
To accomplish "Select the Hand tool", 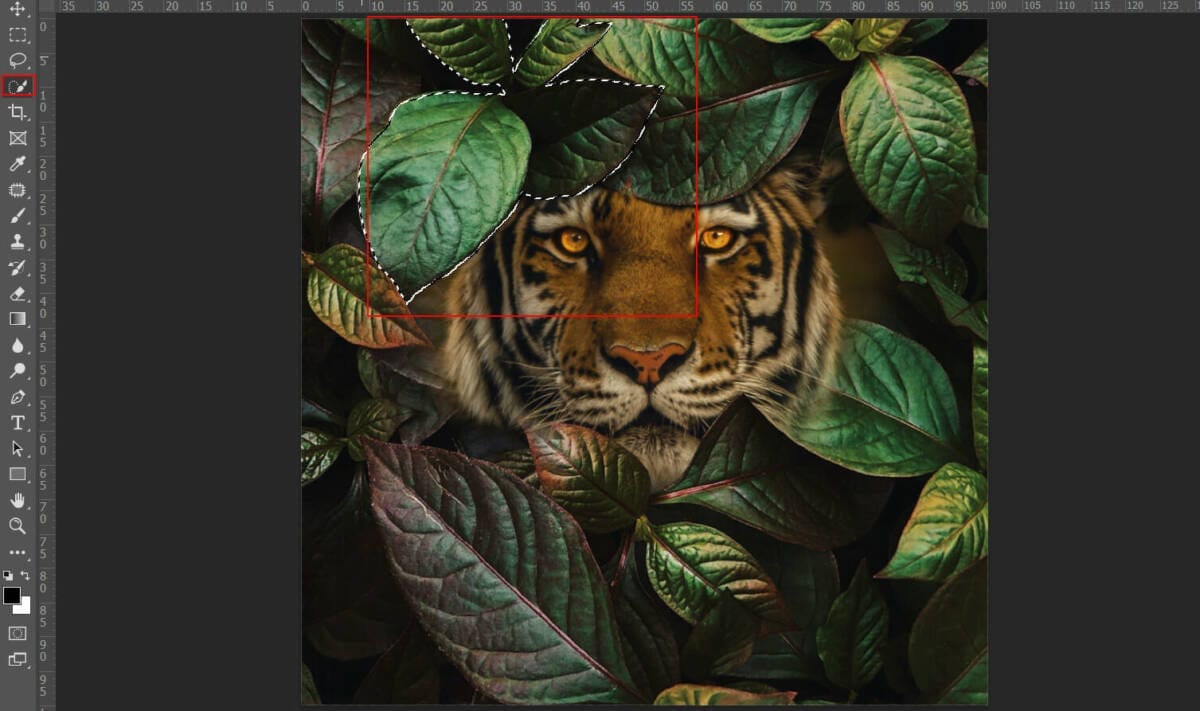I will (17, 500).
